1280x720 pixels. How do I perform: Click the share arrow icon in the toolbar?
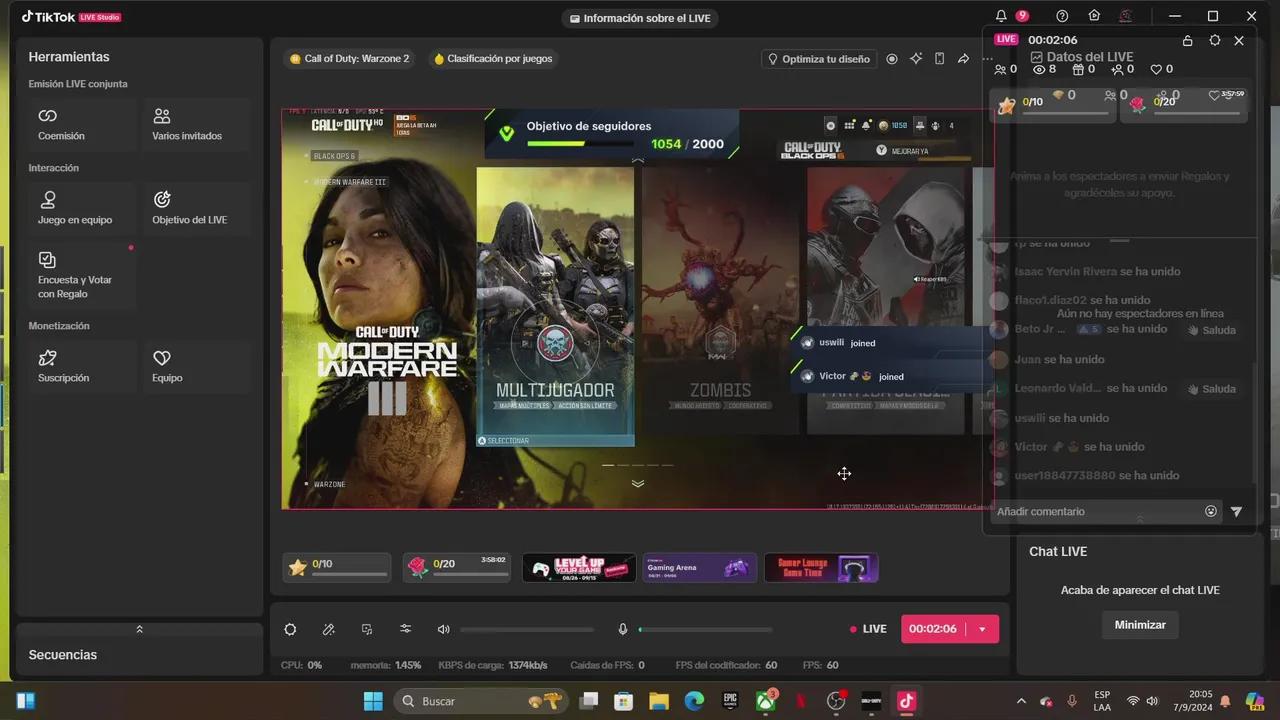[x=963, y=59]
